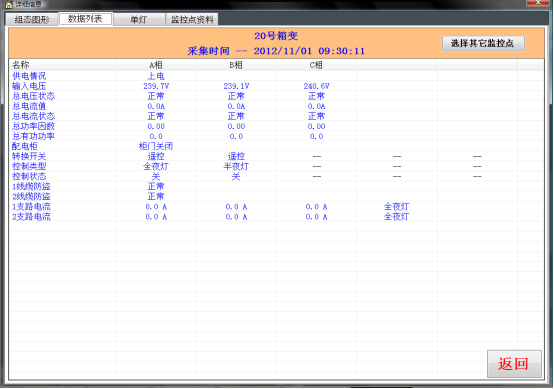Click the C相 column header

(316, 65)
